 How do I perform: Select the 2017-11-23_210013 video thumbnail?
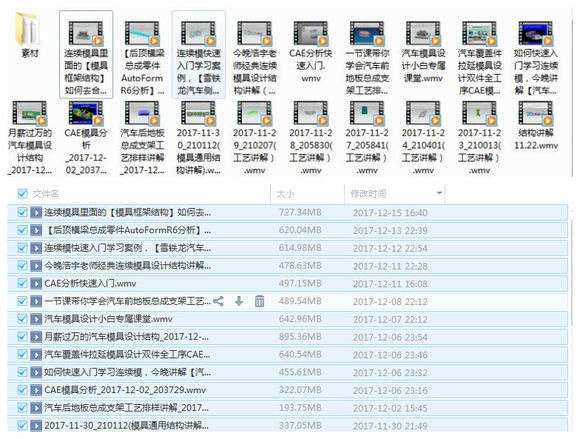(x=479, y=113)
